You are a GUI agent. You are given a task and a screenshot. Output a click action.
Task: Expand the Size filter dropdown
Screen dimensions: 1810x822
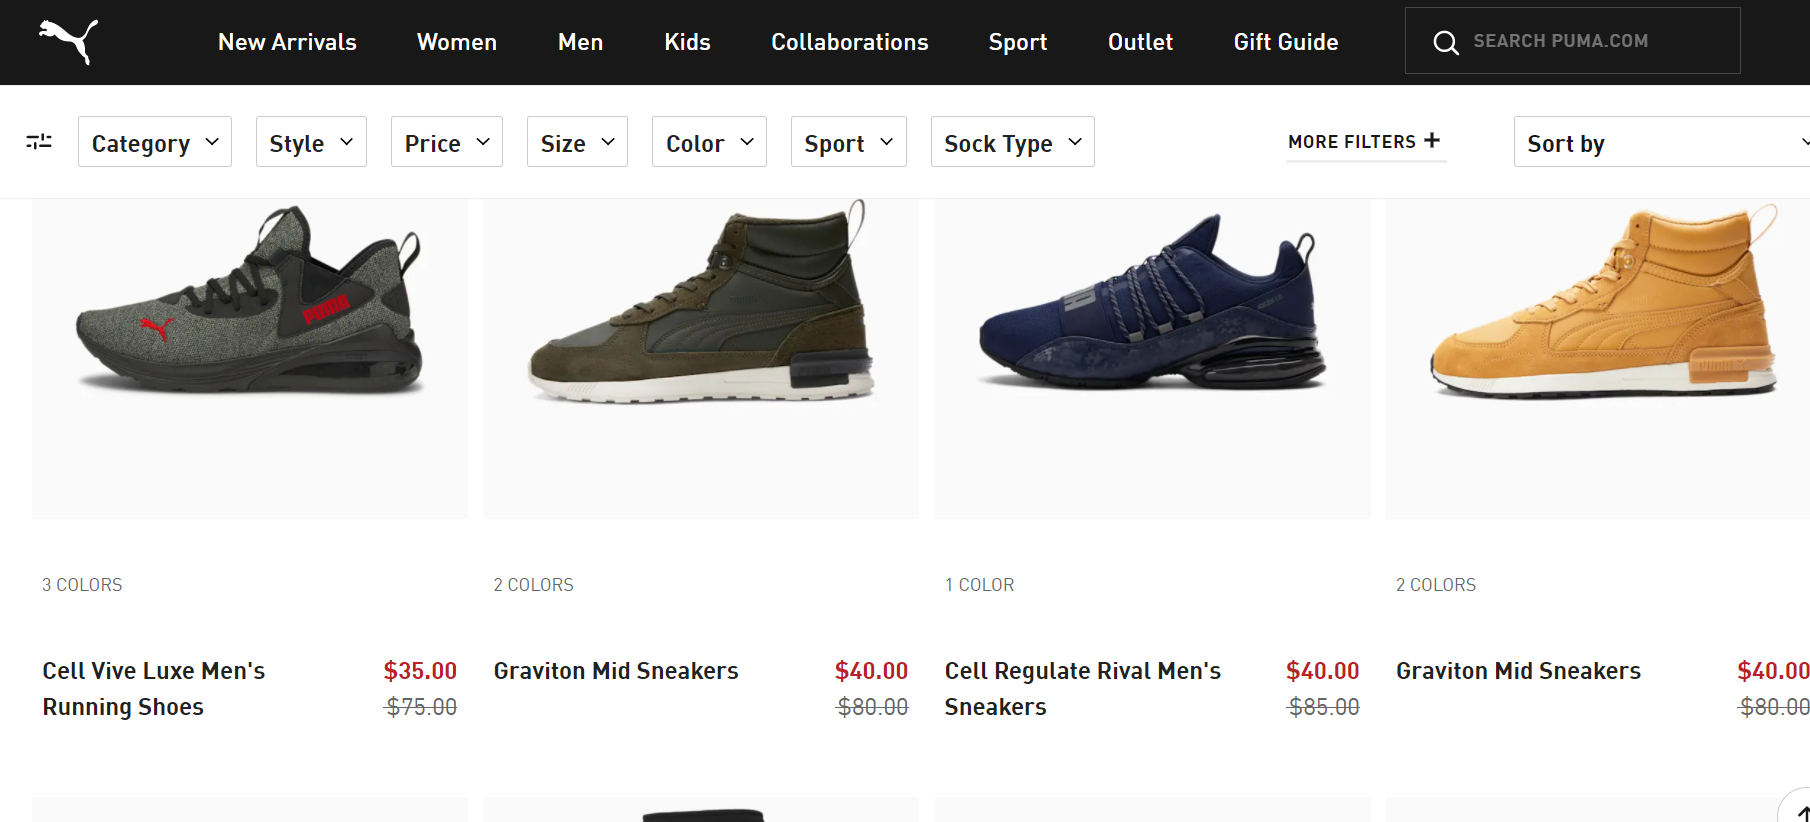coord(577,142)
